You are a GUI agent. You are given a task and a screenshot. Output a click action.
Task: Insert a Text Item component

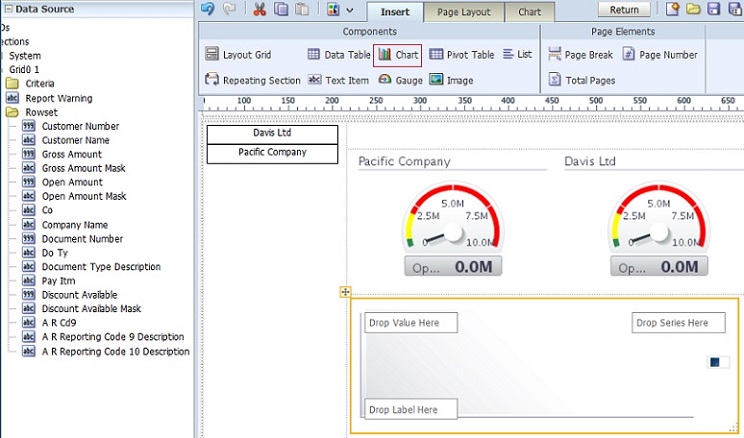tap(338, 80)
